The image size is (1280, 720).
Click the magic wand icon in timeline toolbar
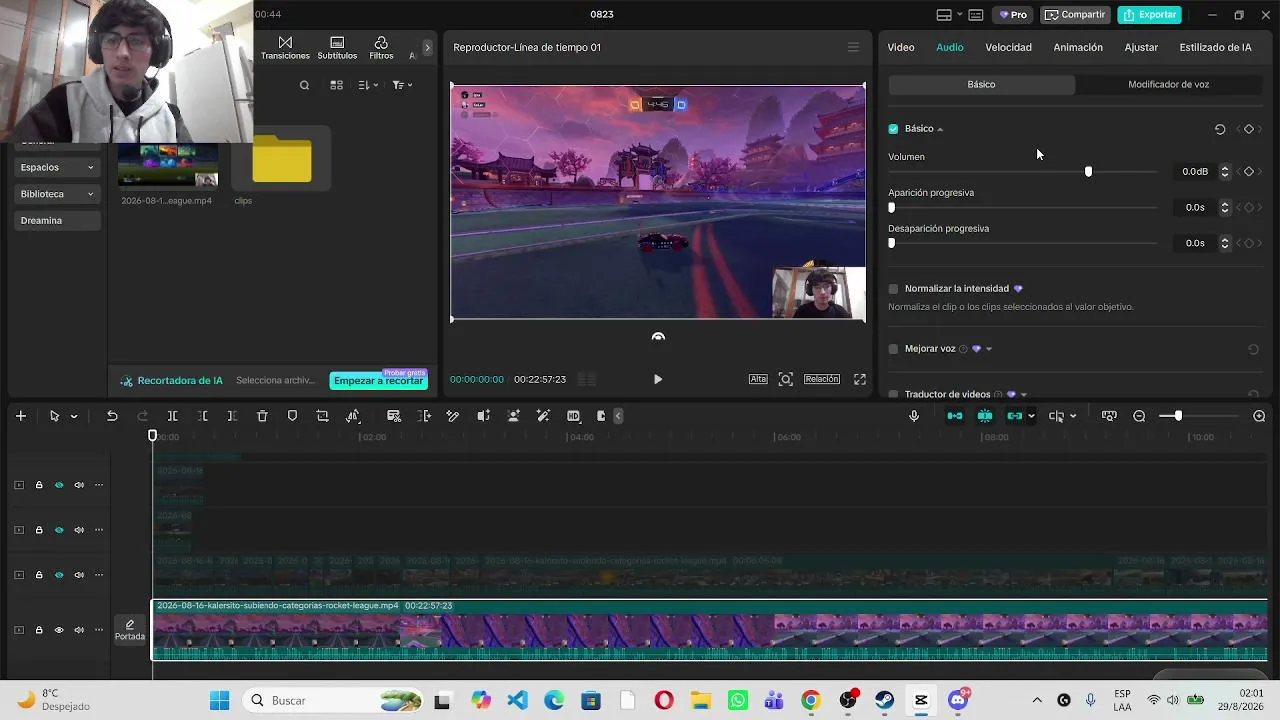tap(543, 416)
